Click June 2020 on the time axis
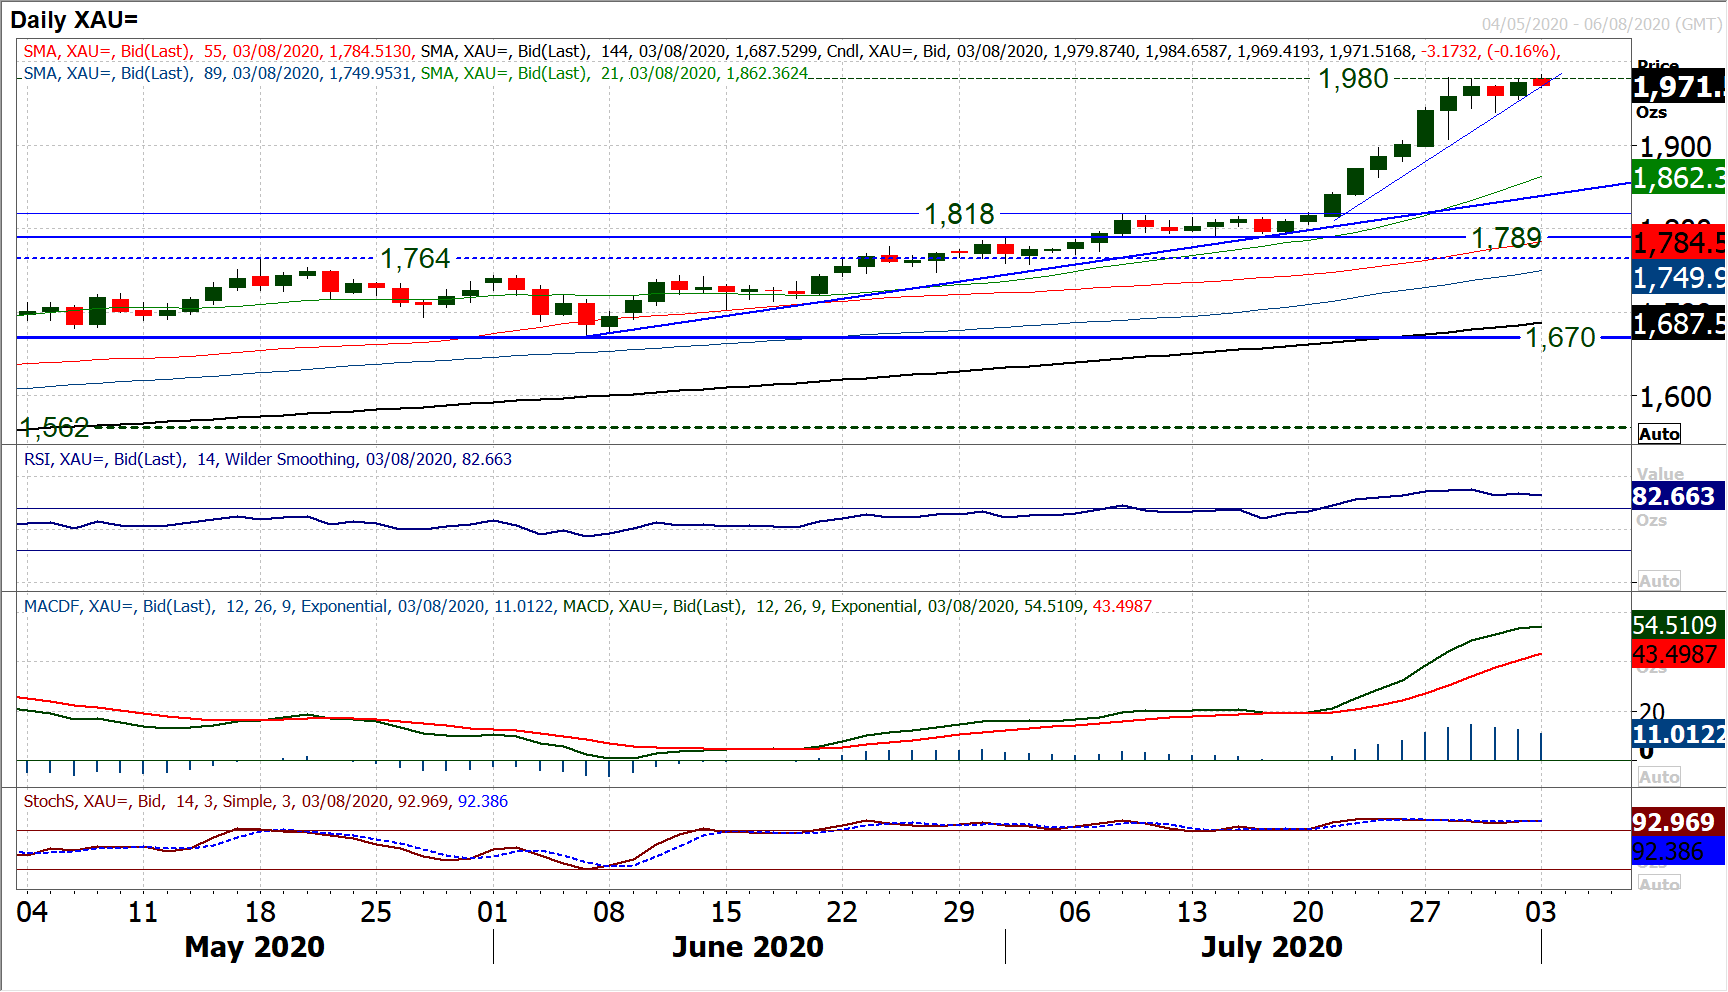1728x992 pixels. (747, 947)
